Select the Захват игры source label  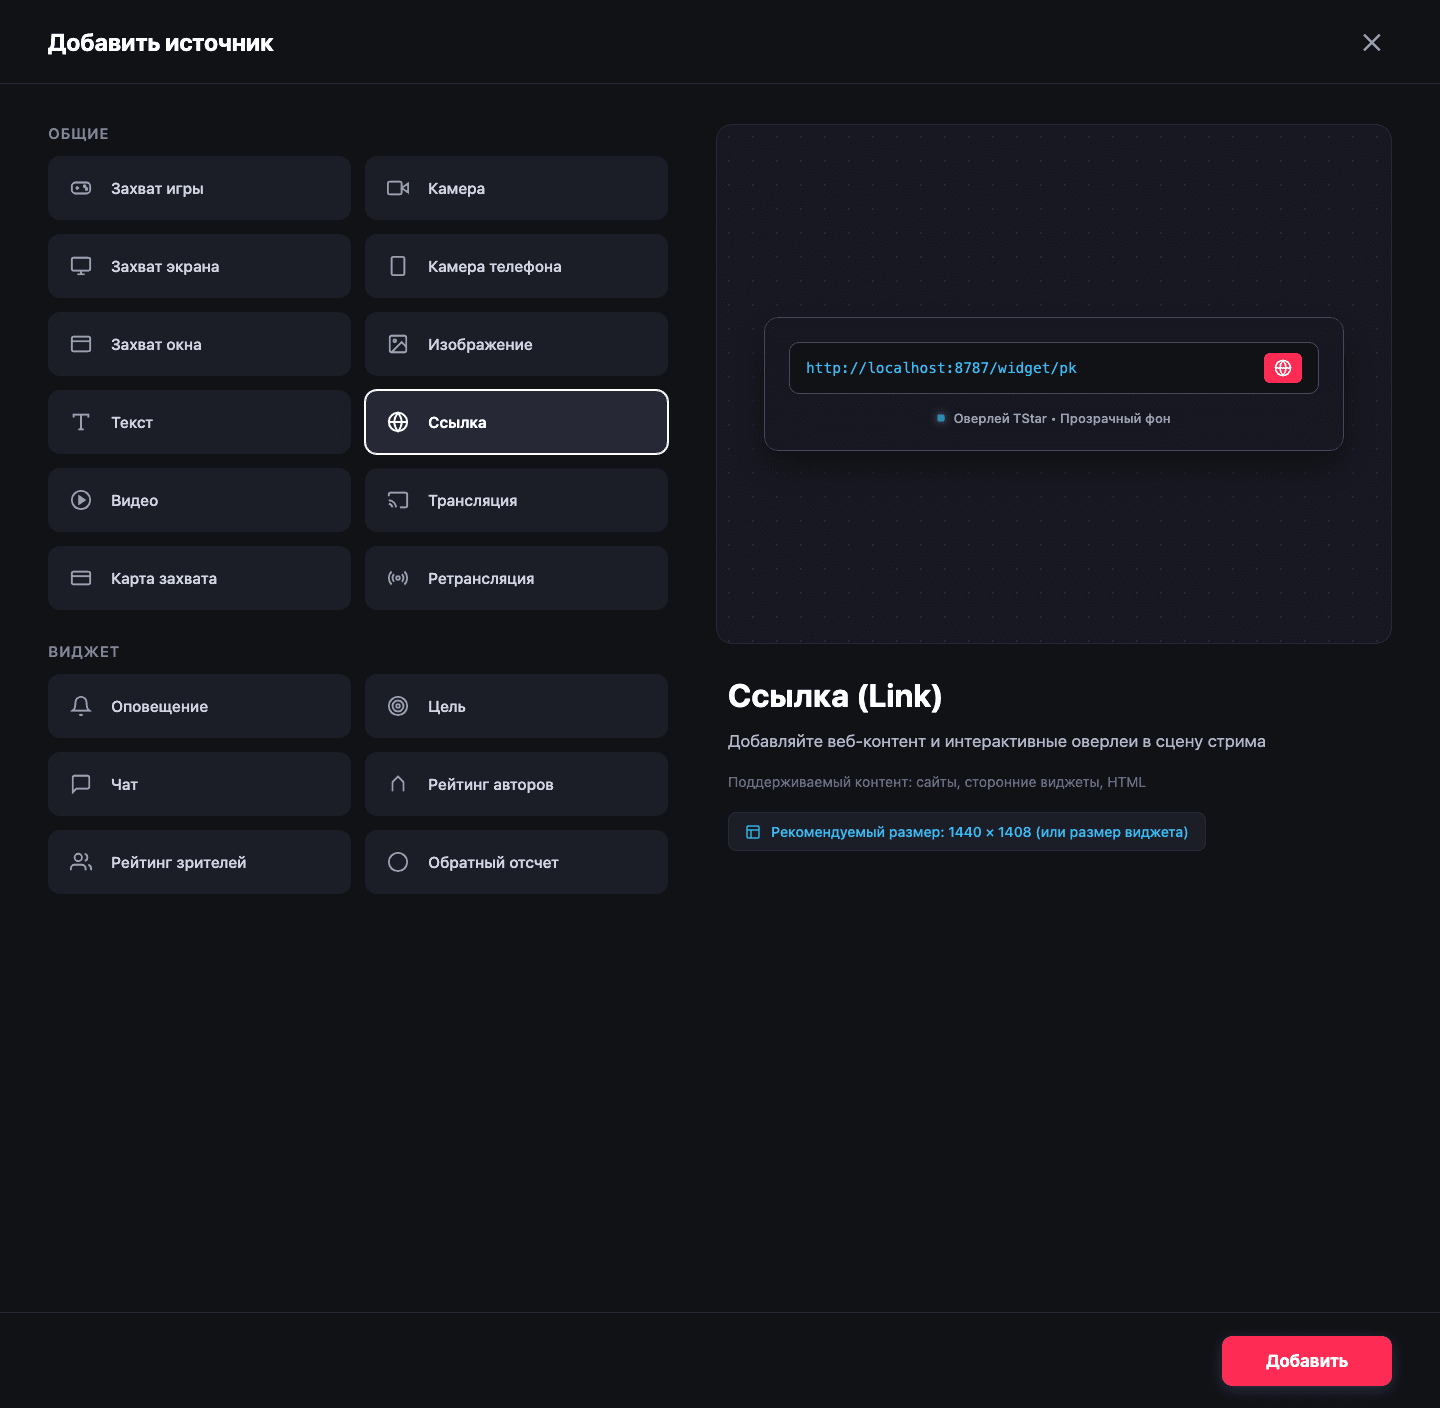[157, 188]
